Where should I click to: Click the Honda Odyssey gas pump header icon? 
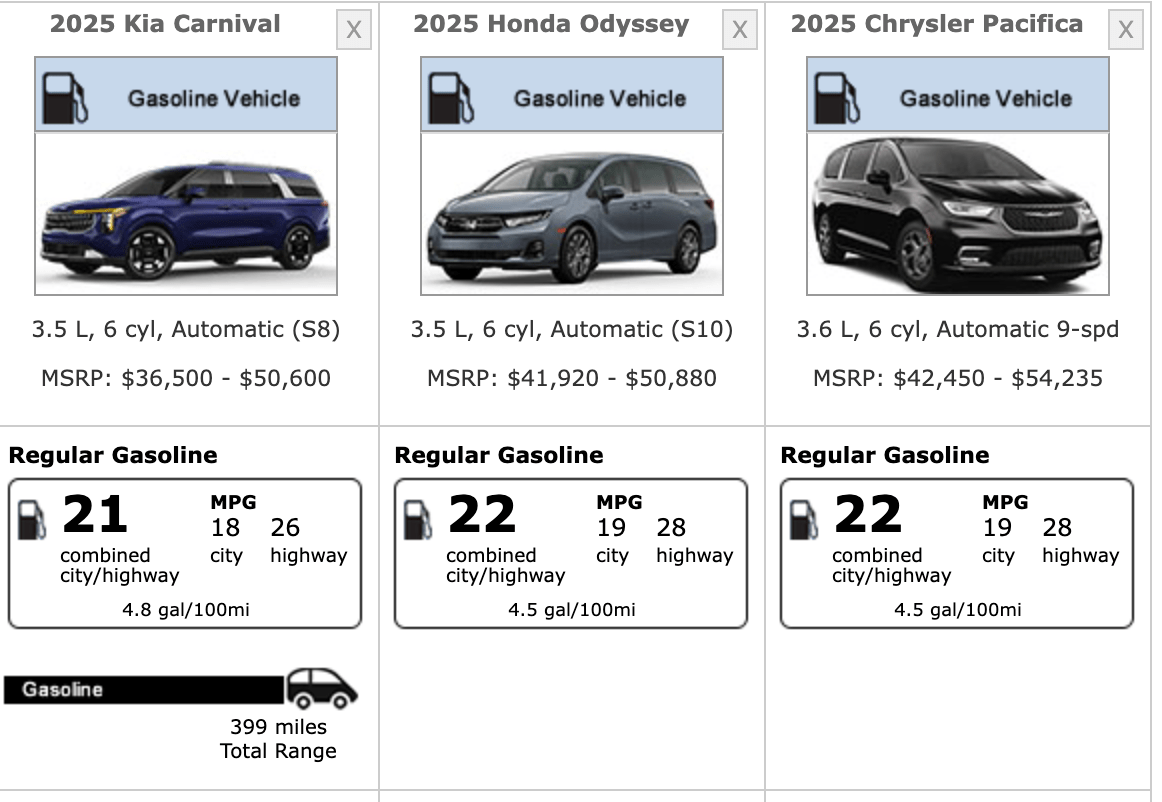coord(449,97)
